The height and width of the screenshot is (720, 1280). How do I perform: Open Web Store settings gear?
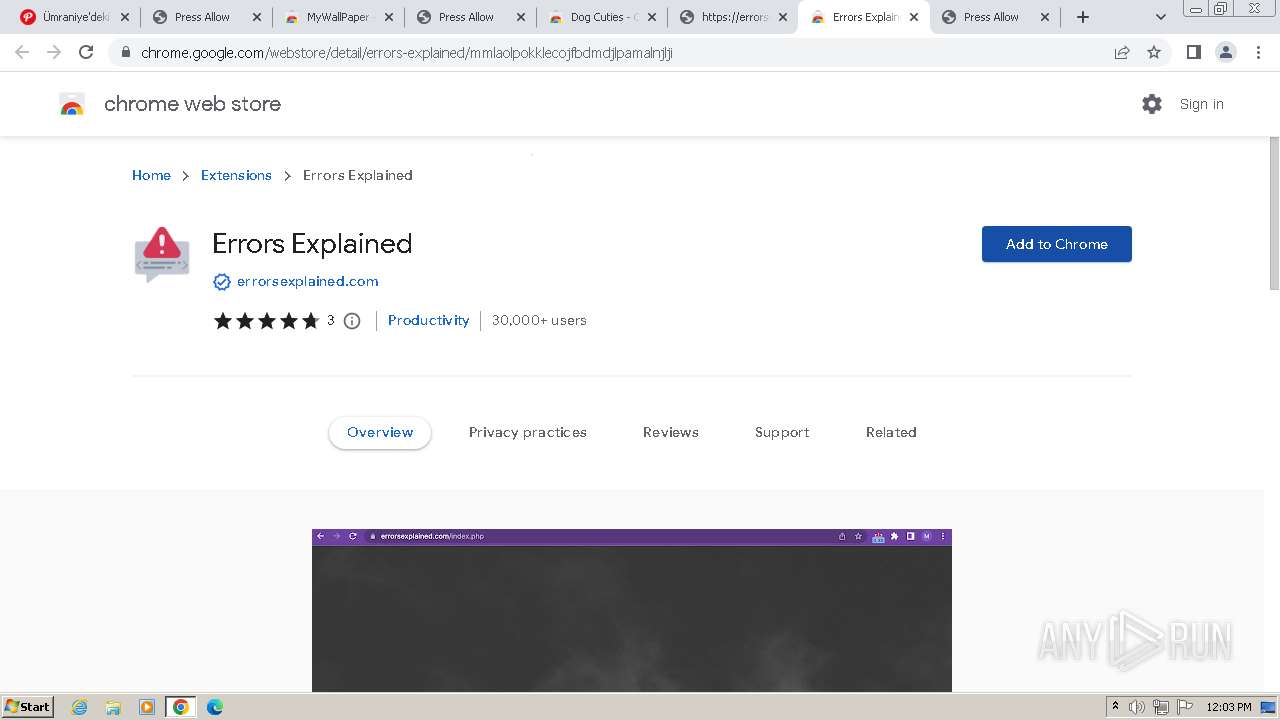(1152, 104)
